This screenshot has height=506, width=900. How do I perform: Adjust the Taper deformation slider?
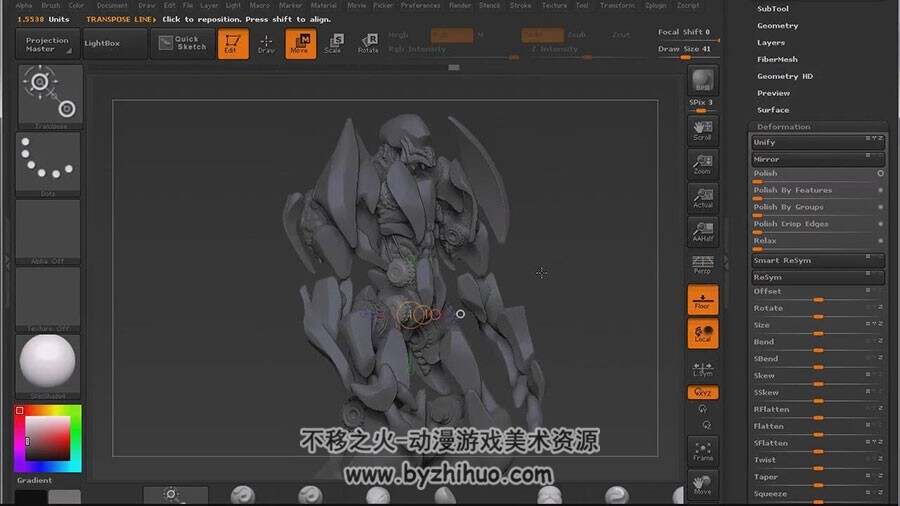point(817,478)
